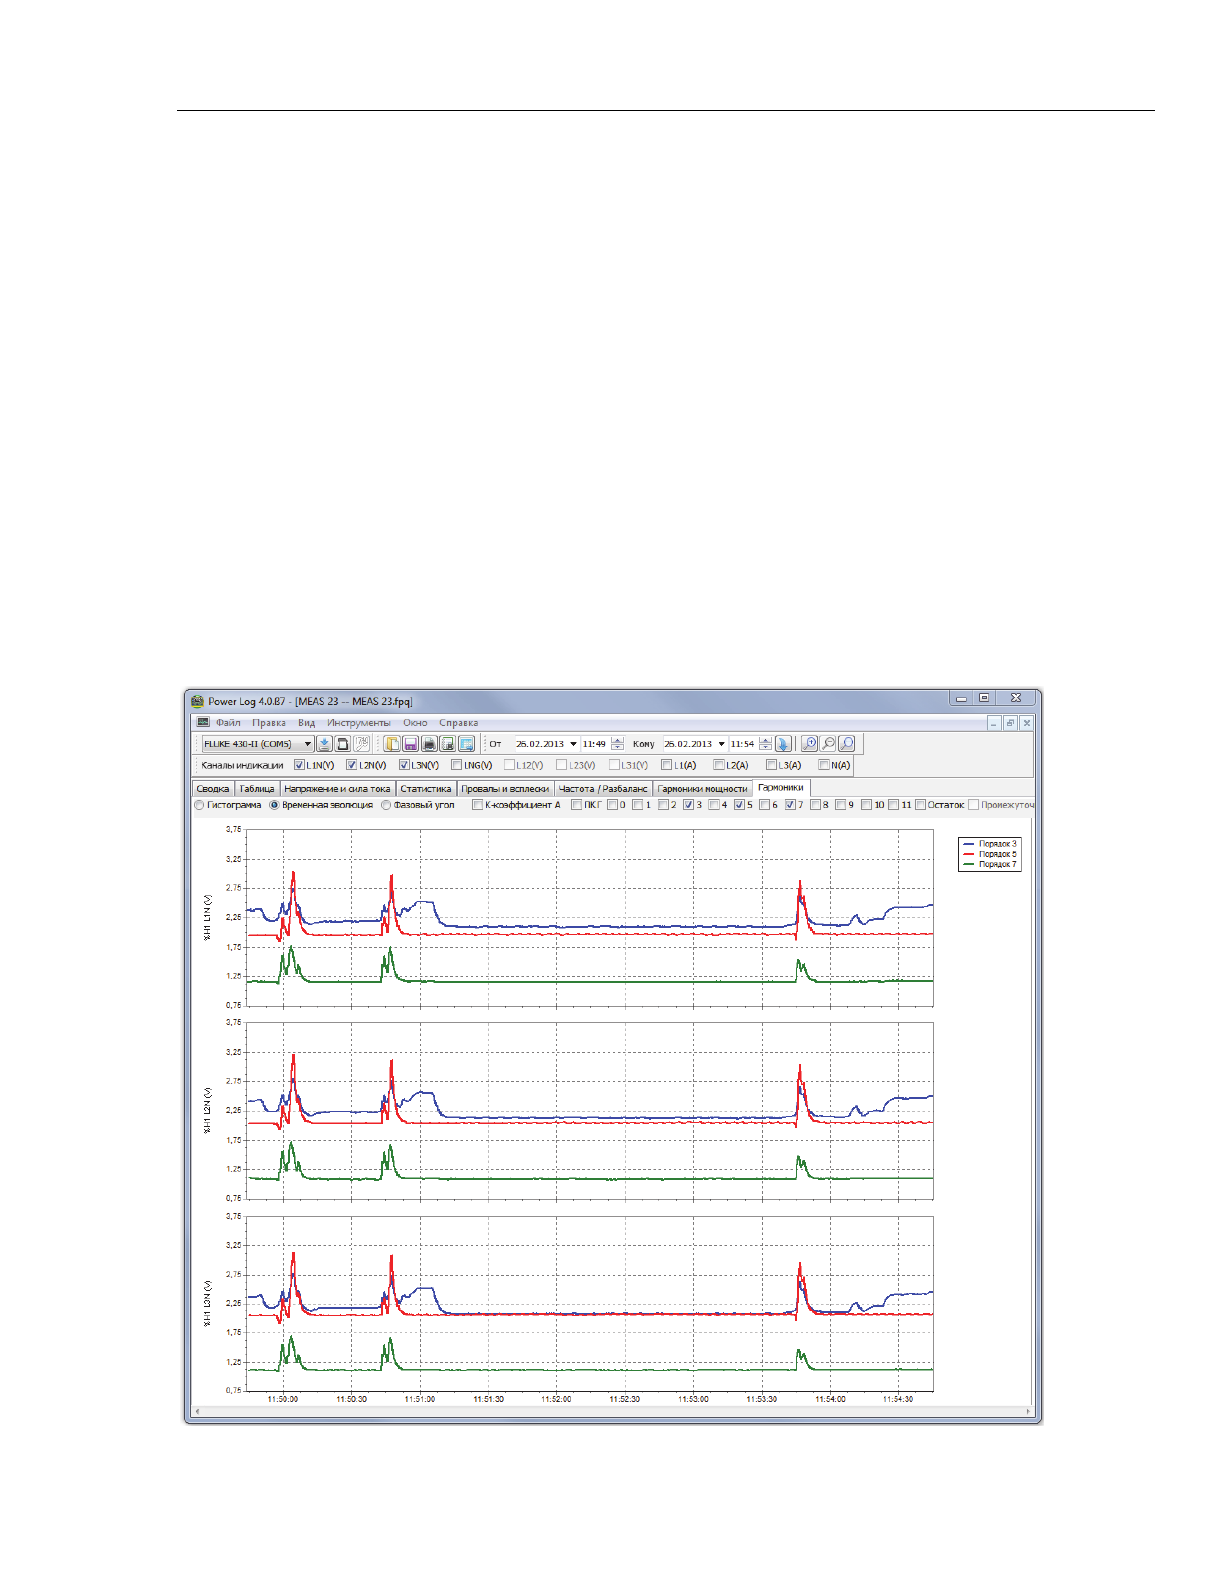Click the zoom in magnifier icon
This screenshot has width=1224, height=1584.
coord(810,744)
